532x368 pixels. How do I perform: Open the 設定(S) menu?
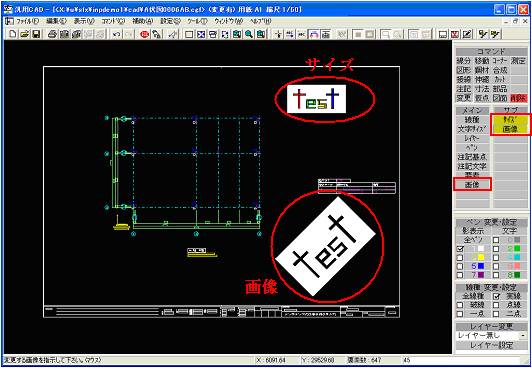tap(171, 21)
